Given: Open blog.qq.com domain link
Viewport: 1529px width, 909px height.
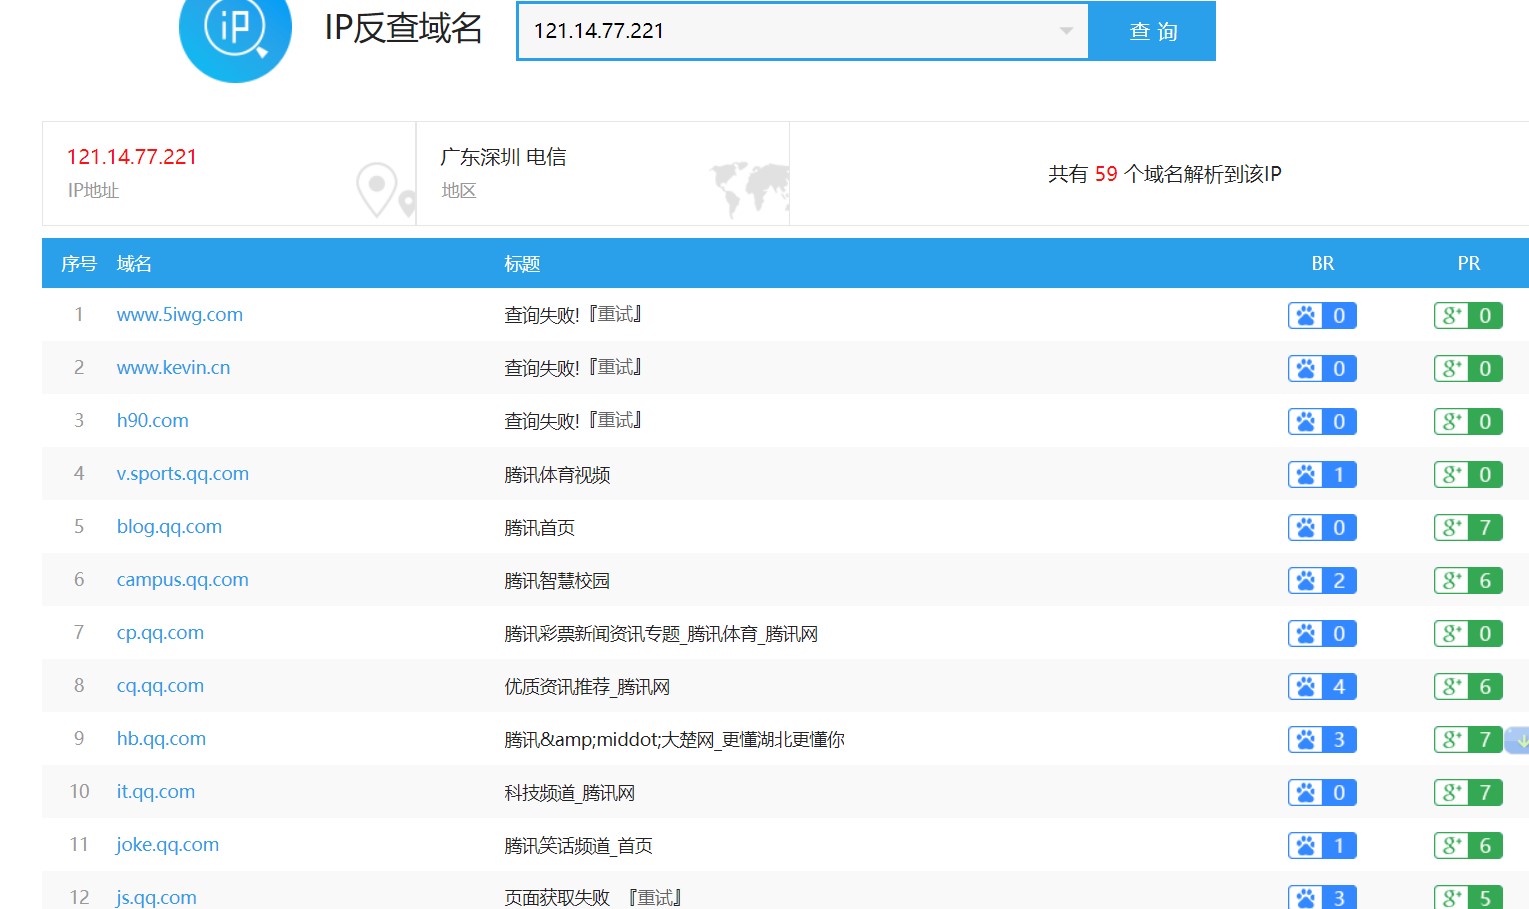Looking at the screenshot, I should click(x=169, y=527).
